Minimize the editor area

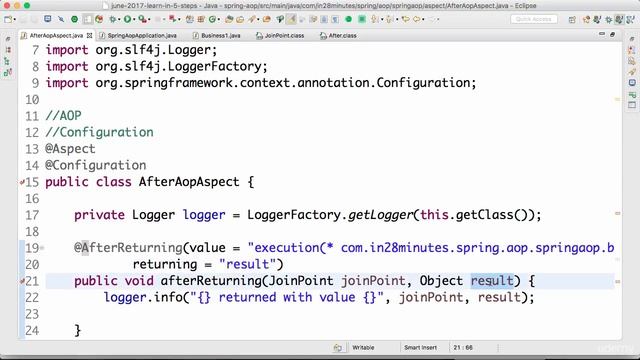coord(602,34)
